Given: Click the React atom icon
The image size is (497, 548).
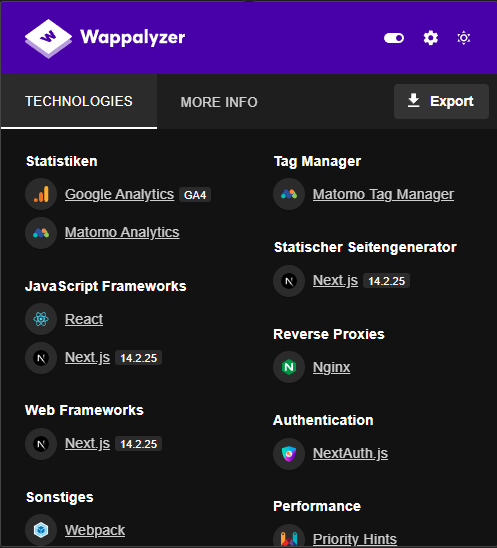Looking at the screenshot, I should pos(41,319).
